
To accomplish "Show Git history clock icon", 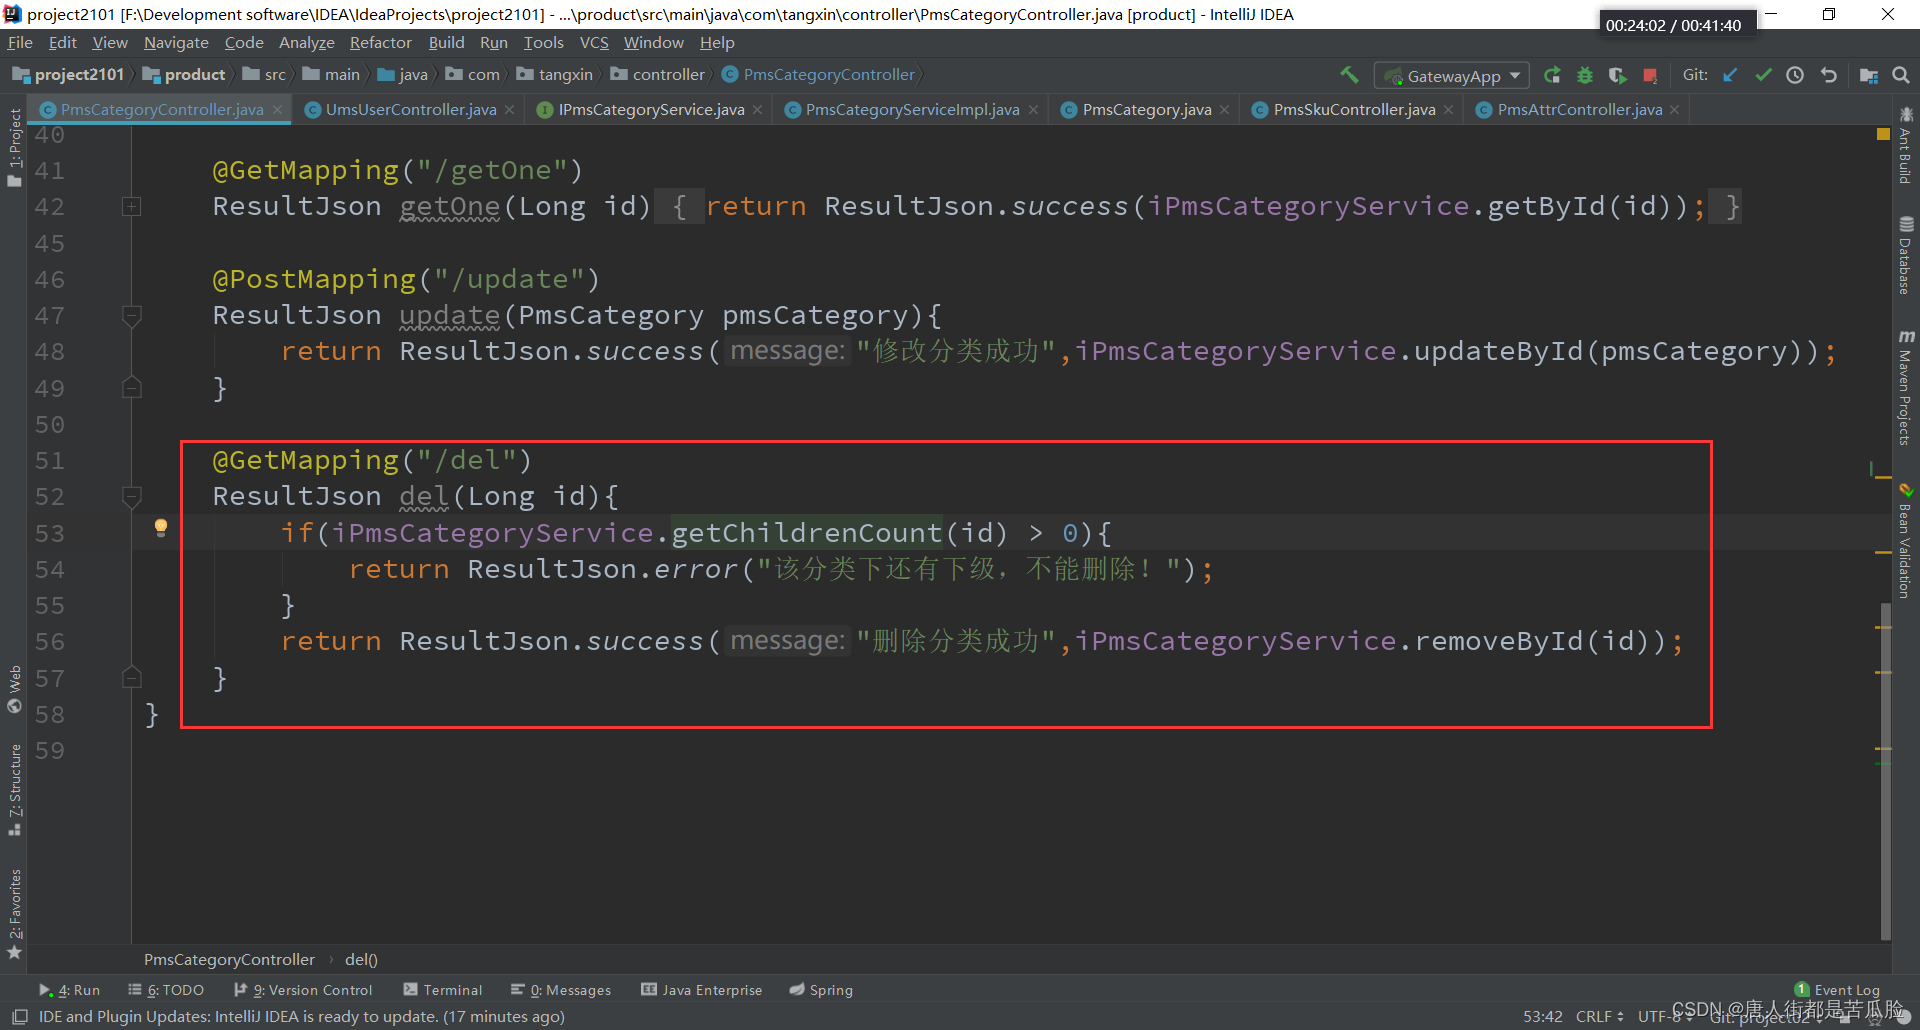I will pyautogui.click(x=1795, y=75).
